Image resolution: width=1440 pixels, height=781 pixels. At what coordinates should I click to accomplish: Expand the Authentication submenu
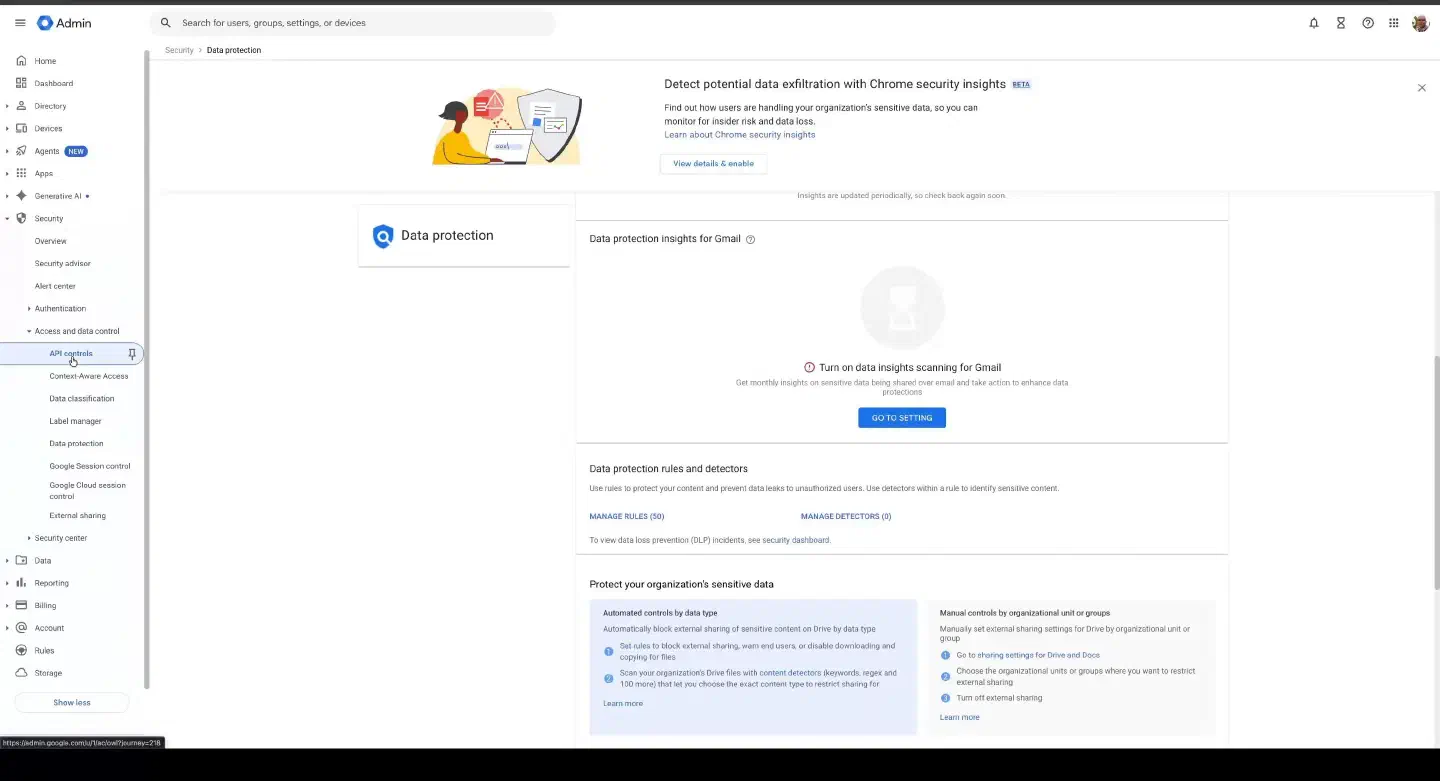(29, 309)
